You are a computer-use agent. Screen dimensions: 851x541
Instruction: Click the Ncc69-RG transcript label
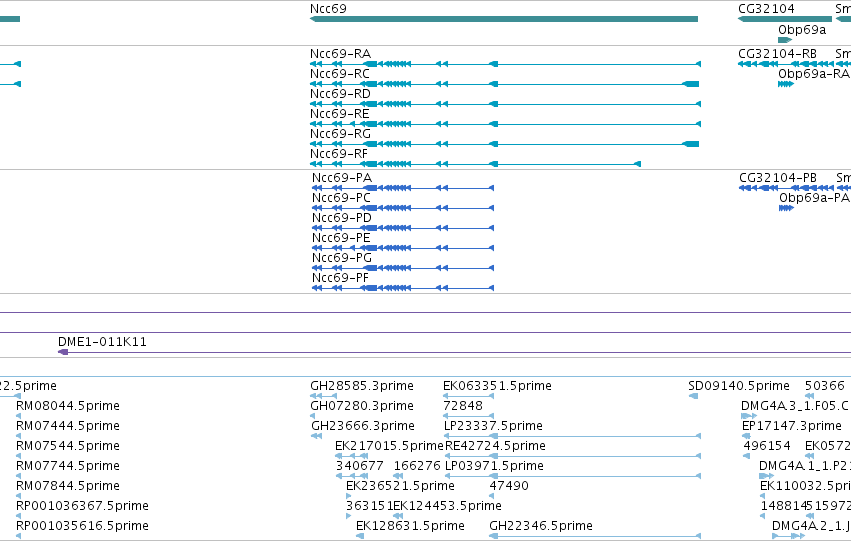click(340, 134)
